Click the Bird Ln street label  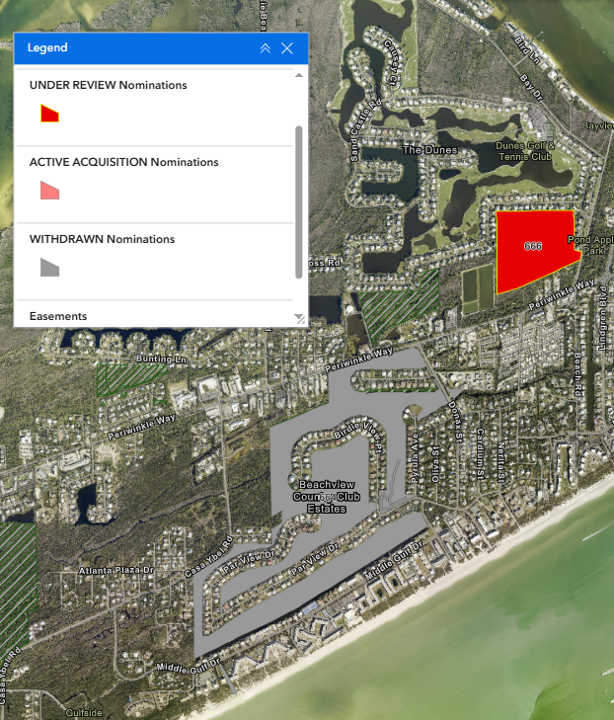[x=527, y=50]
